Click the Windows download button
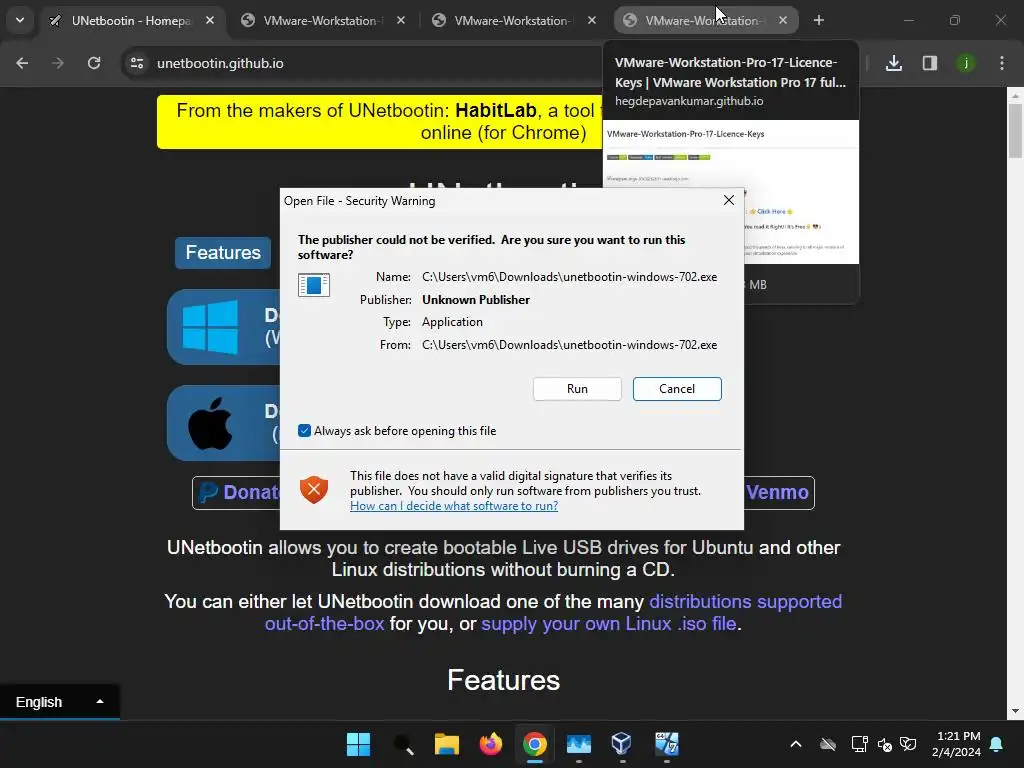 point(224,327)
